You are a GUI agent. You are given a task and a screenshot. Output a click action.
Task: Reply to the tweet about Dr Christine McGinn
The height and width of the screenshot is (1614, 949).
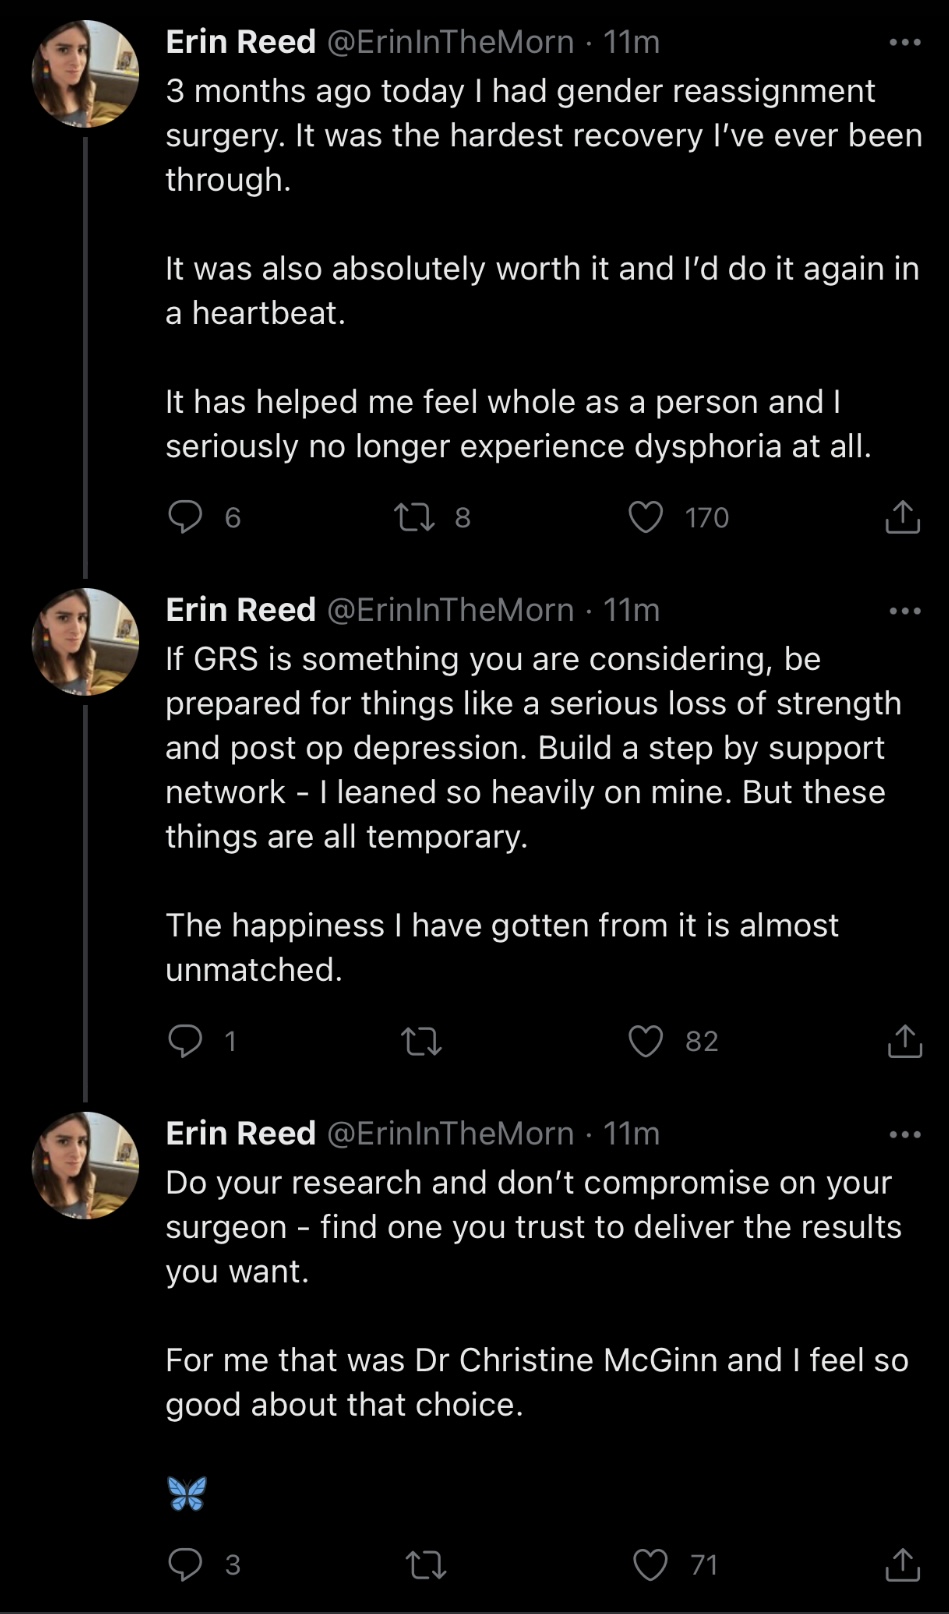coord(185,1564)
